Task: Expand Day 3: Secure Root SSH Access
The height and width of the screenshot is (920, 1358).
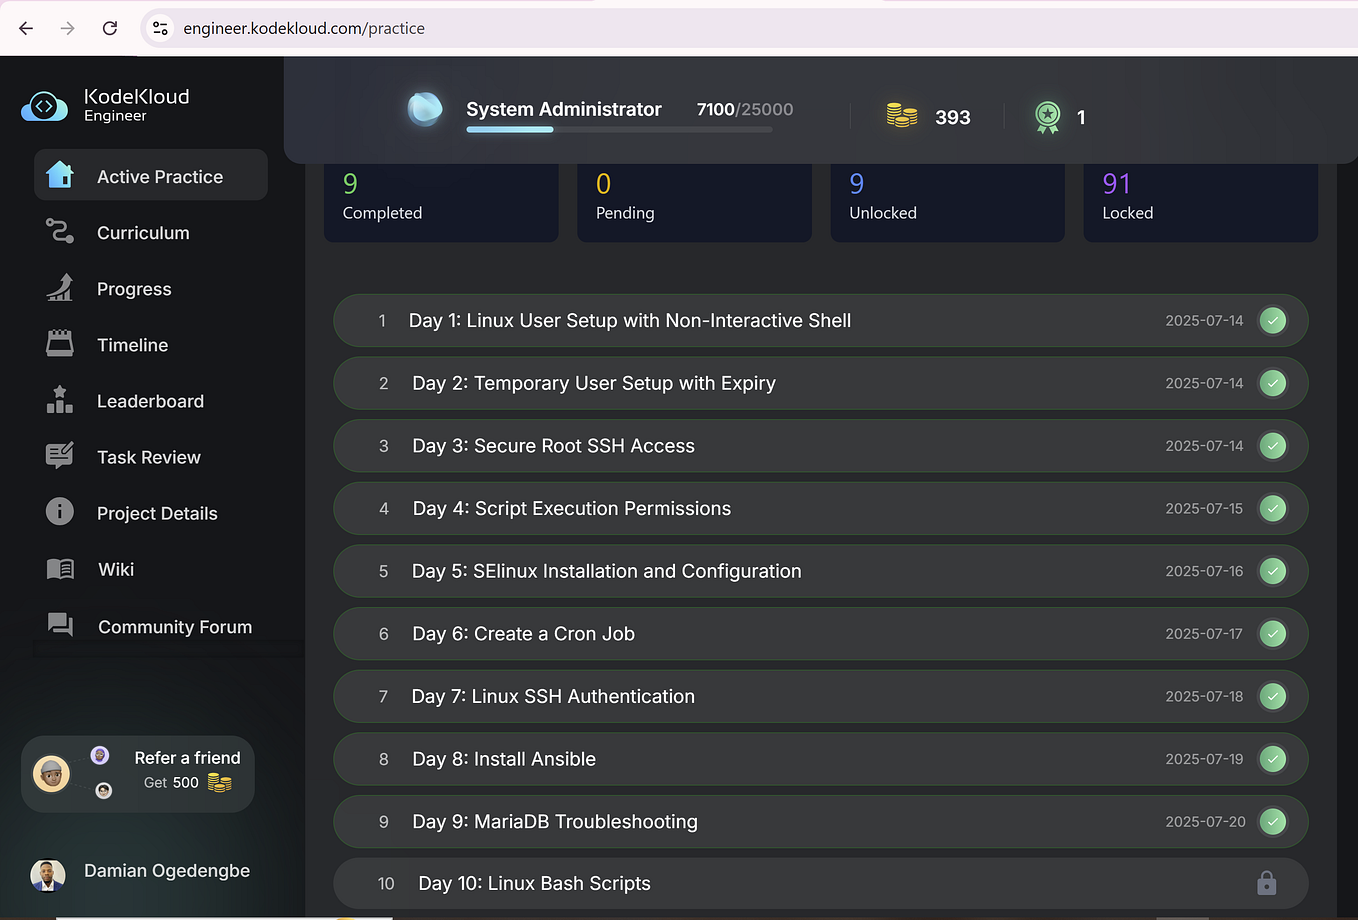Action: coord(700,446)
